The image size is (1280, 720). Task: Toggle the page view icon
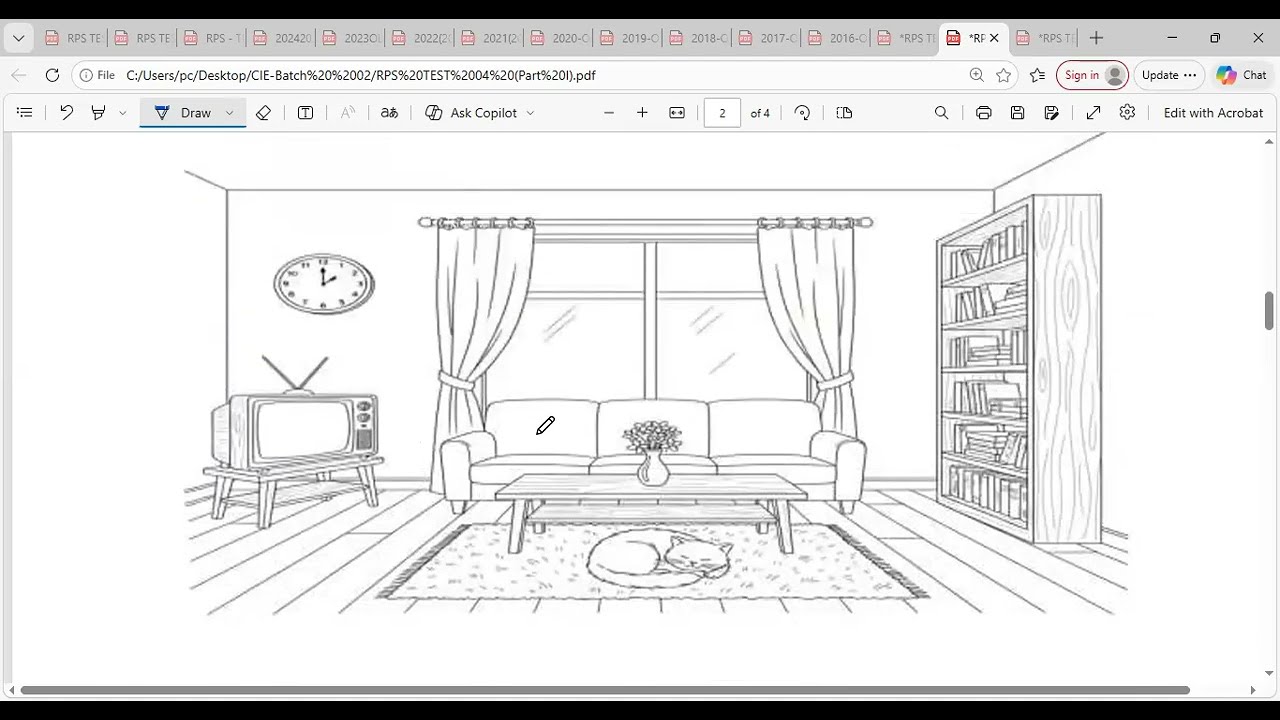[x=844, y=113]
